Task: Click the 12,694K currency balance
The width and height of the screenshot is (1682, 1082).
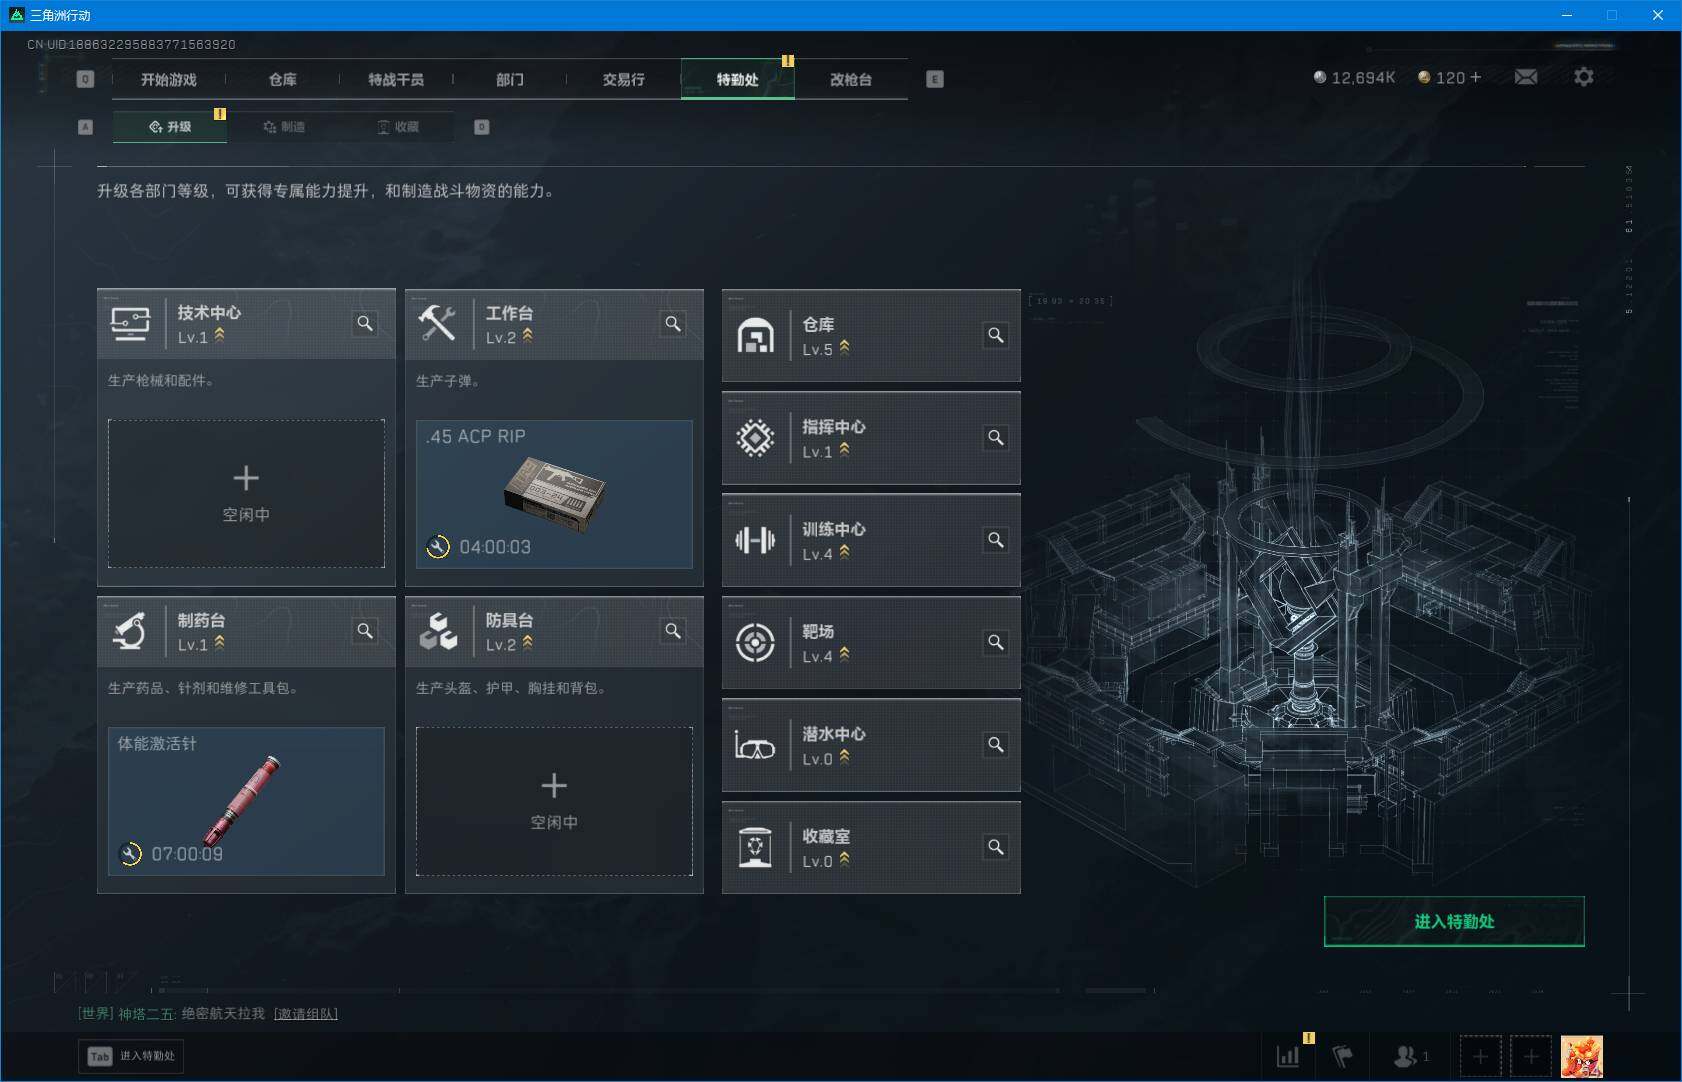Action: coord(1354,77)
